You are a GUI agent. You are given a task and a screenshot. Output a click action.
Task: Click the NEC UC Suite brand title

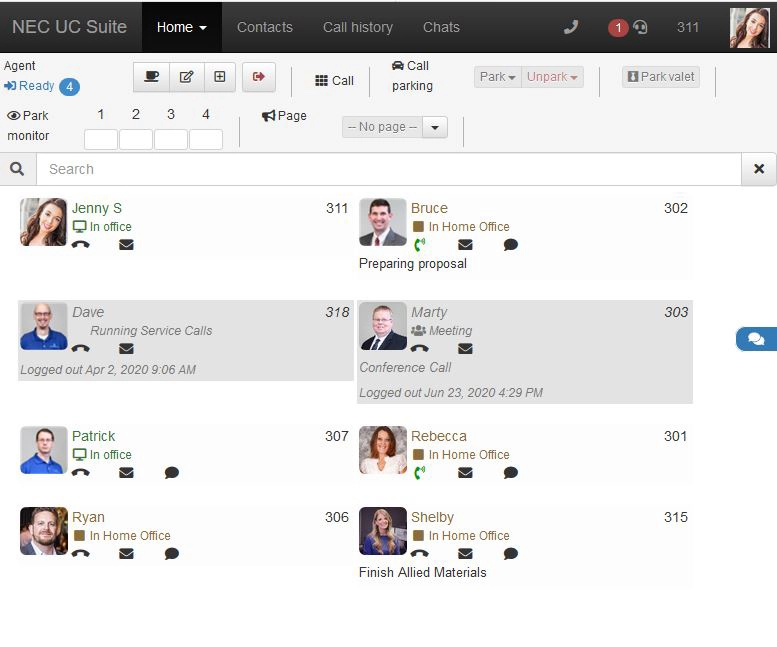69,27
